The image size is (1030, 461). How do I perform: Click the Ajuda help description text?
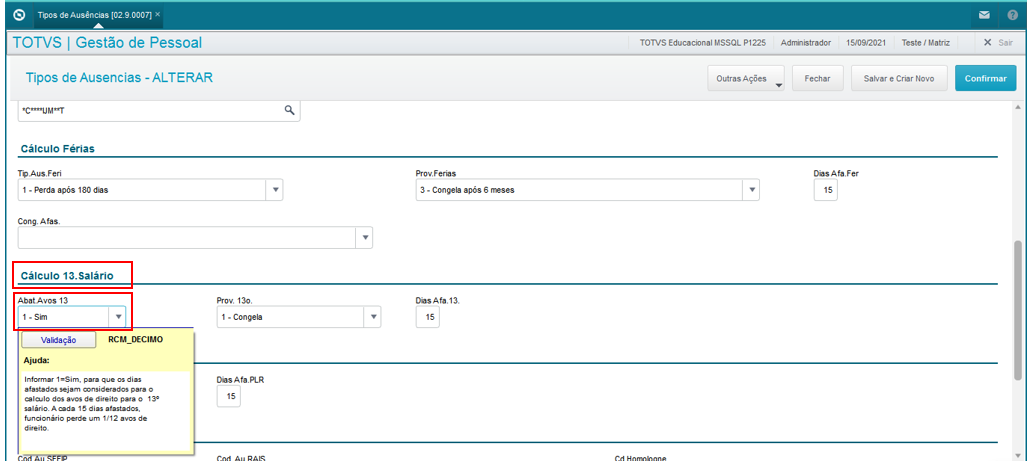pyautogui.click(x=92, y=403)
